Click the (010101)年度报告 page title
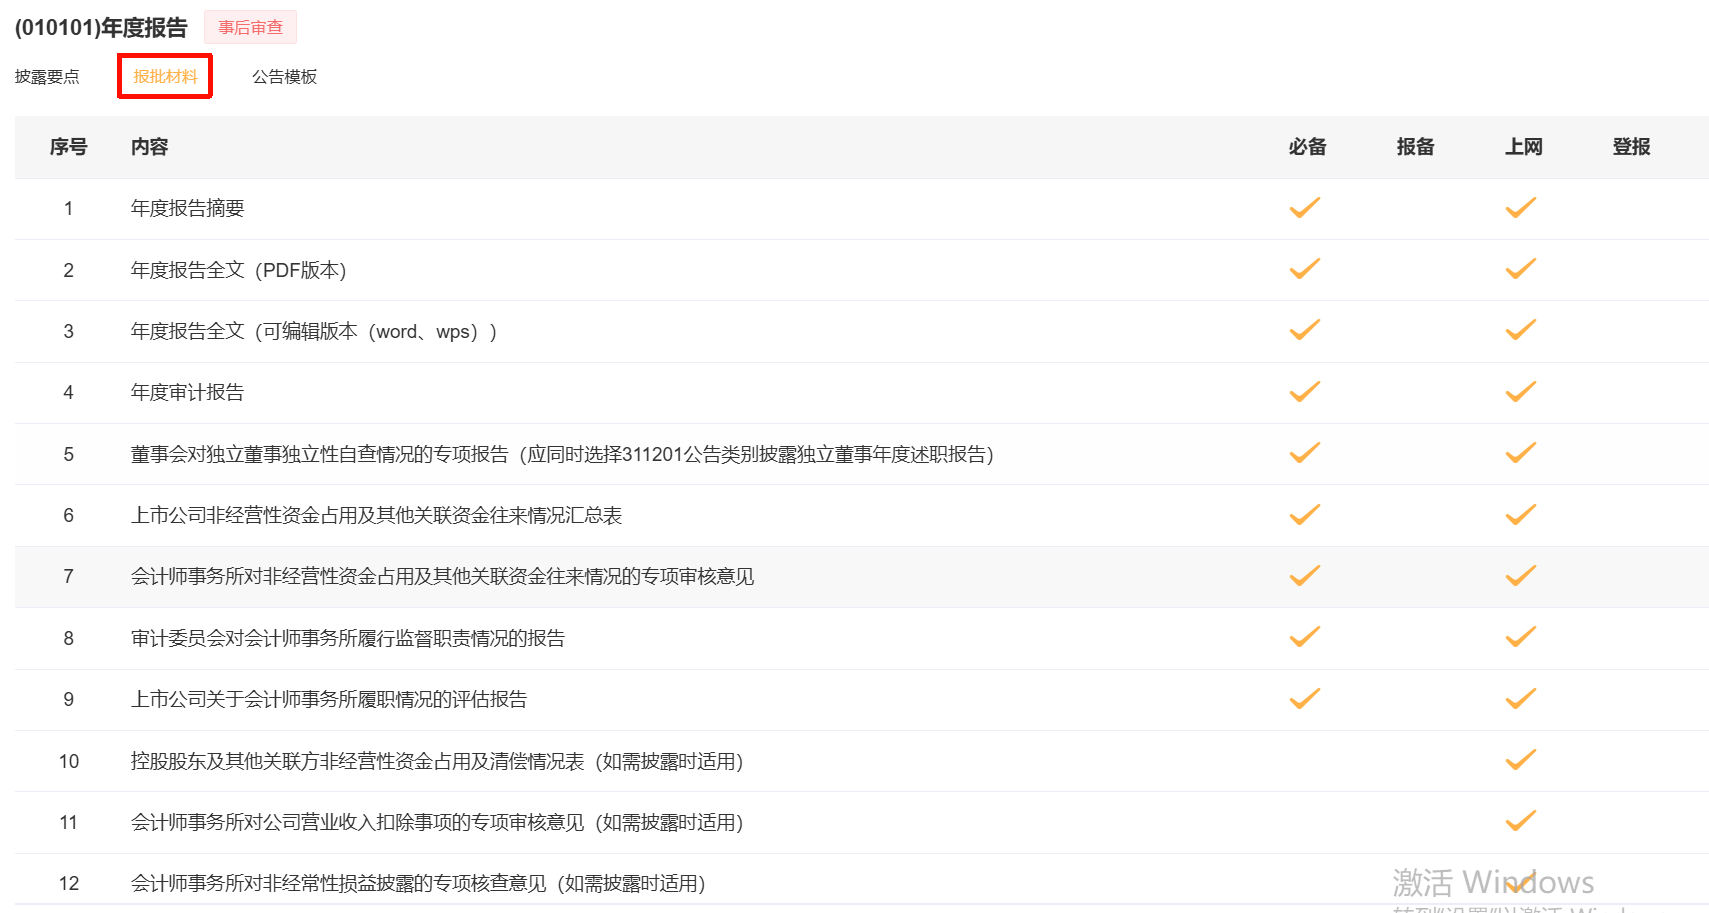 point(101,28)
